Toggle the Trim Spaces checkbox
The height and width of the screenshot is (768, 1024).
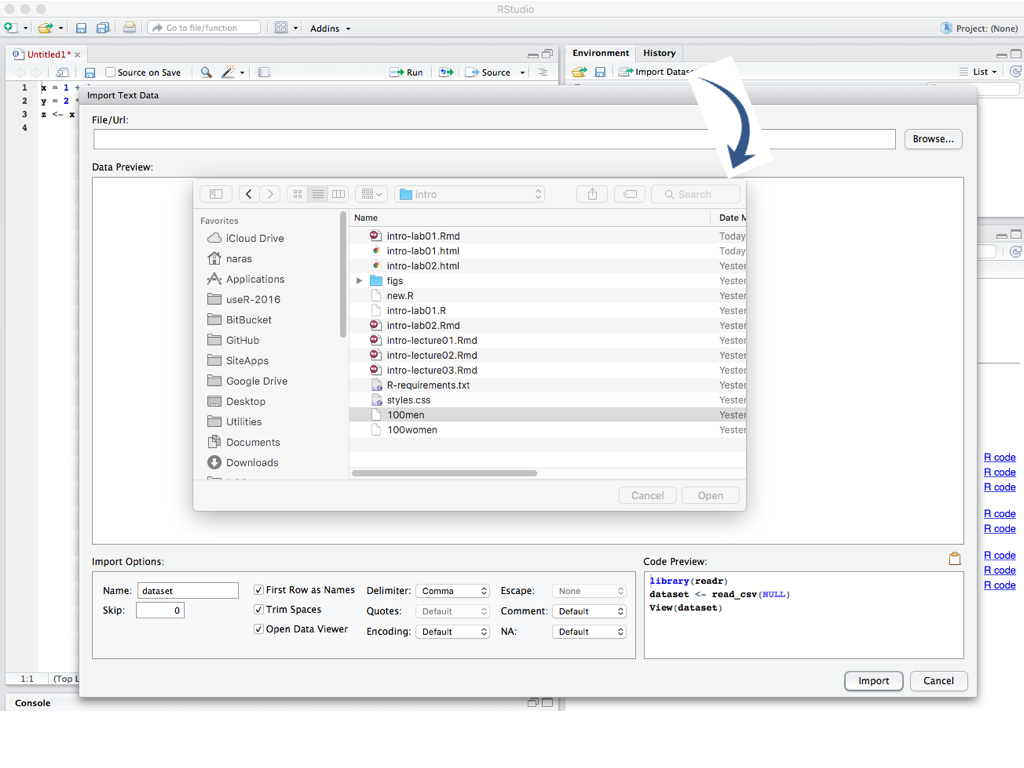(259, 610)
